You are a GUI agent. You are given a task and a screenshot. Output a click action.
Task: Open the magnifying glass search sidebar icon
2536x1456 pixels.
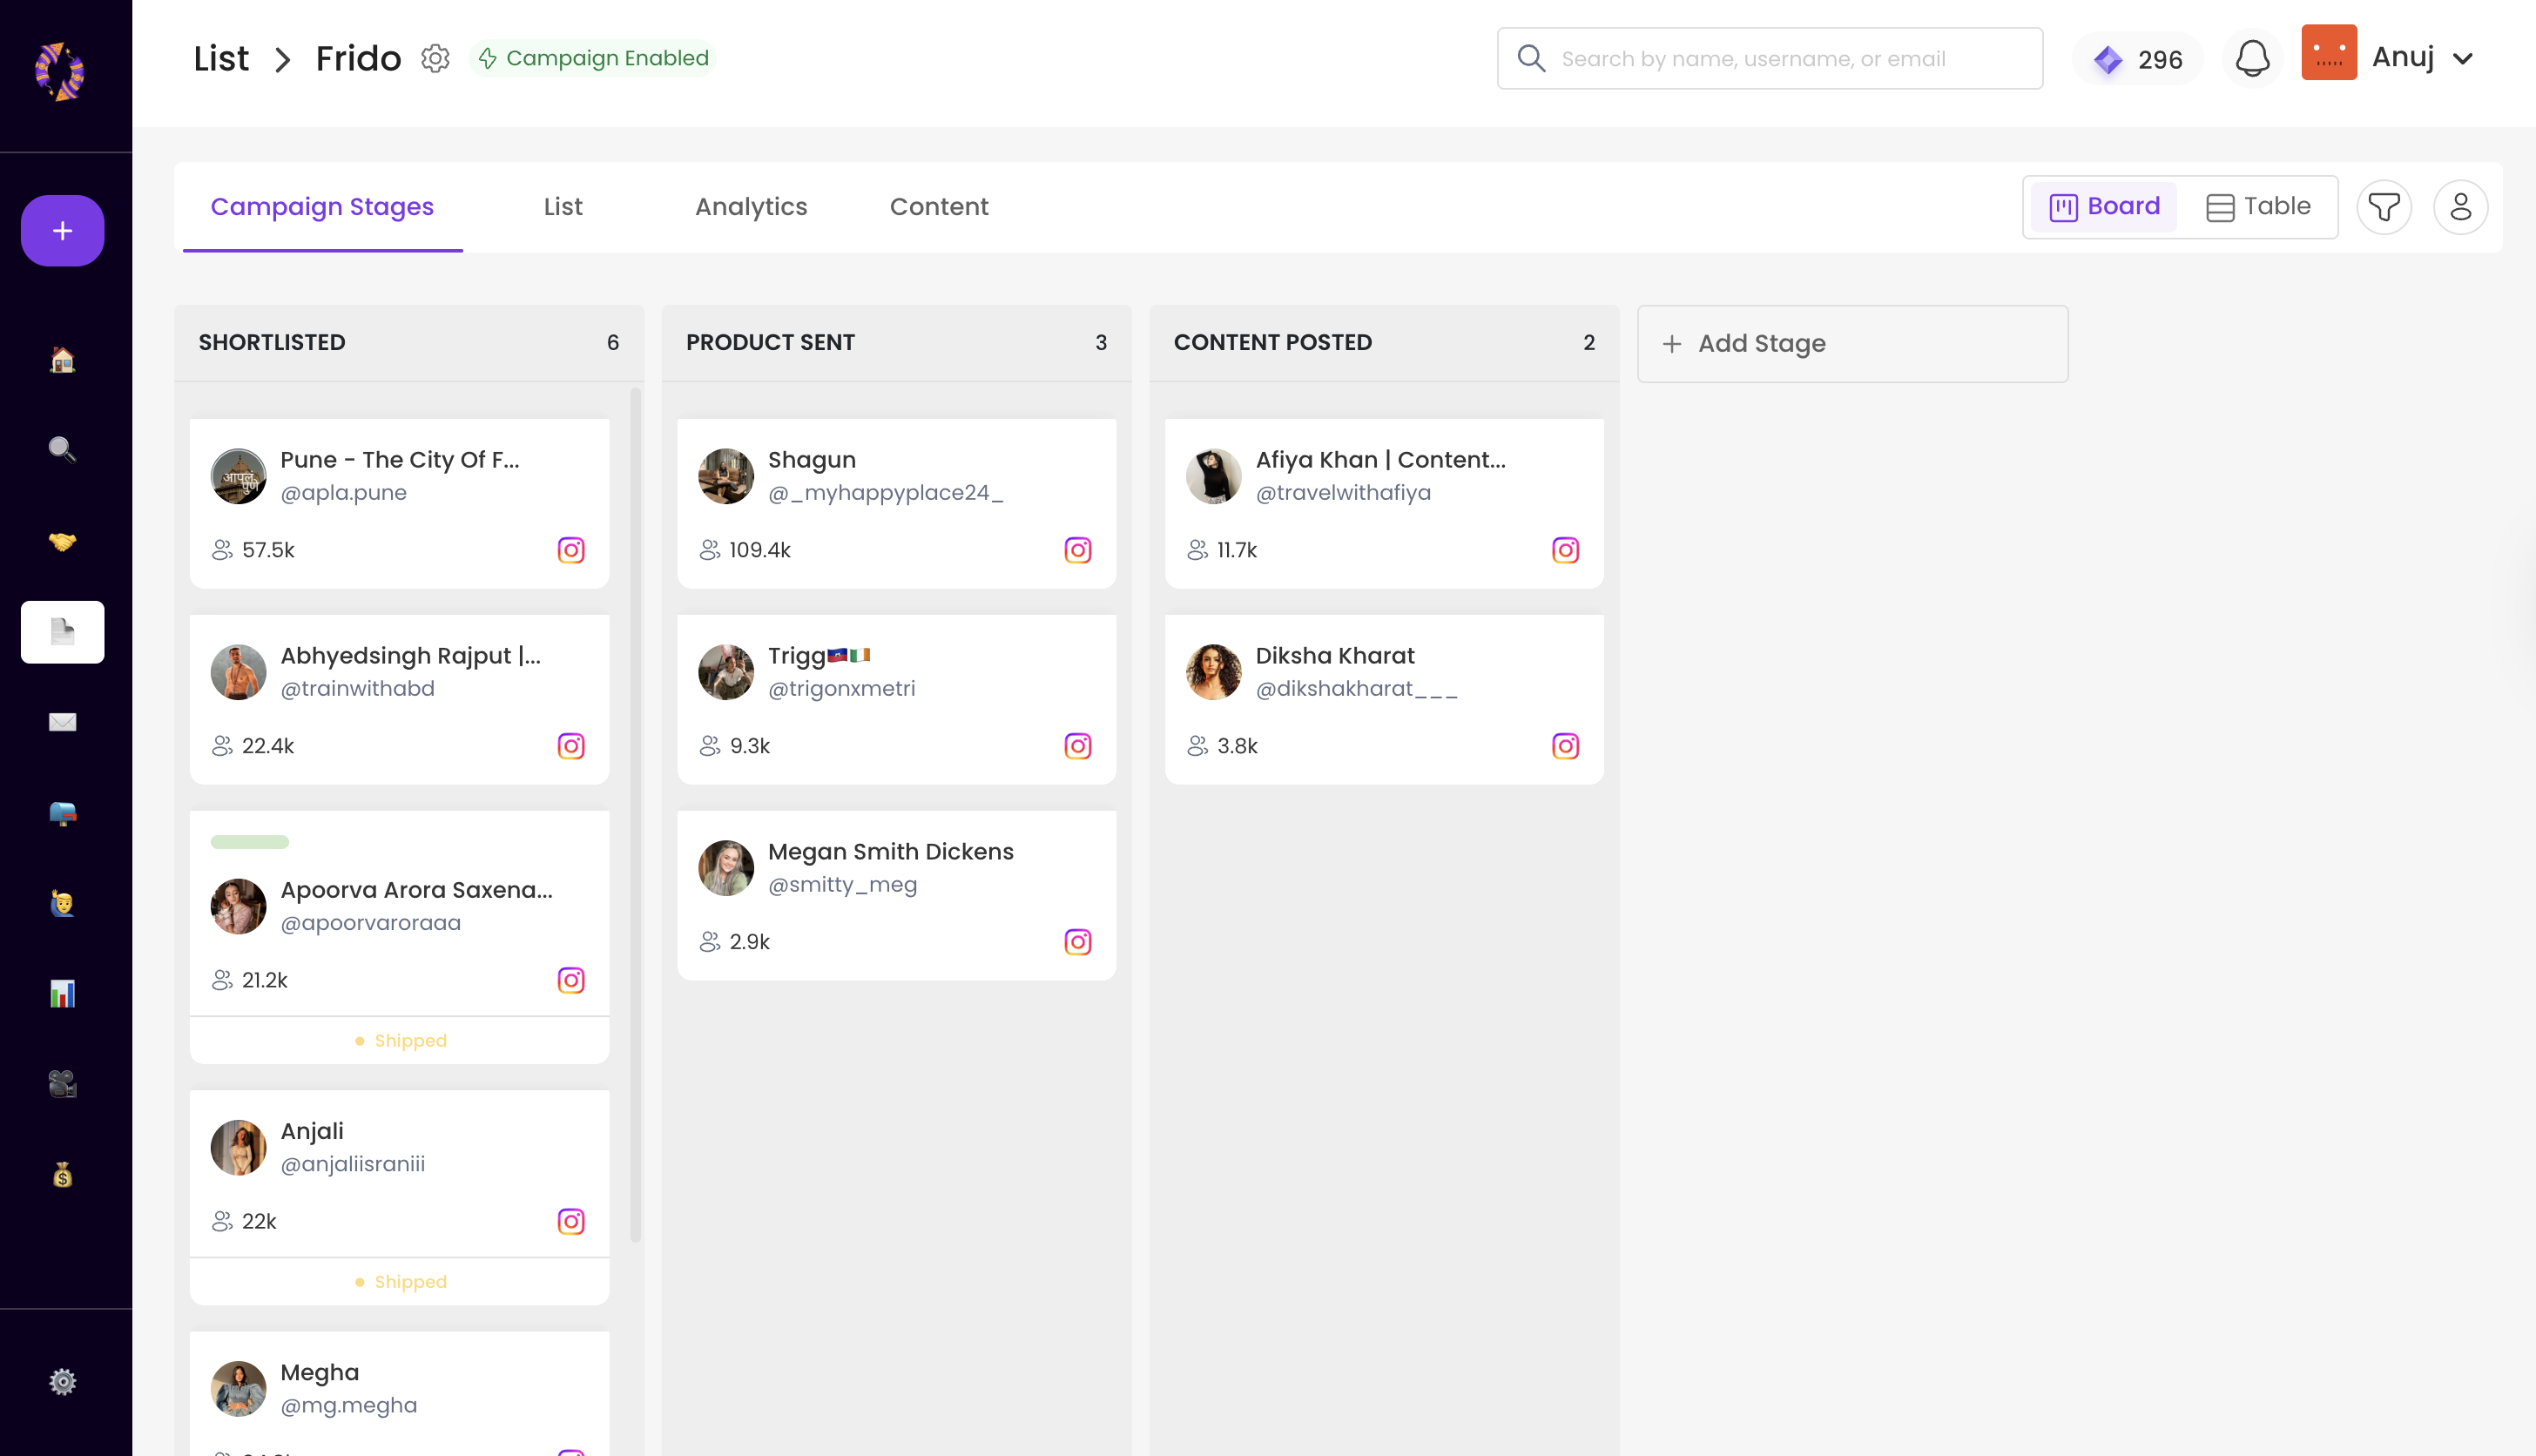(x=62, y=450)
